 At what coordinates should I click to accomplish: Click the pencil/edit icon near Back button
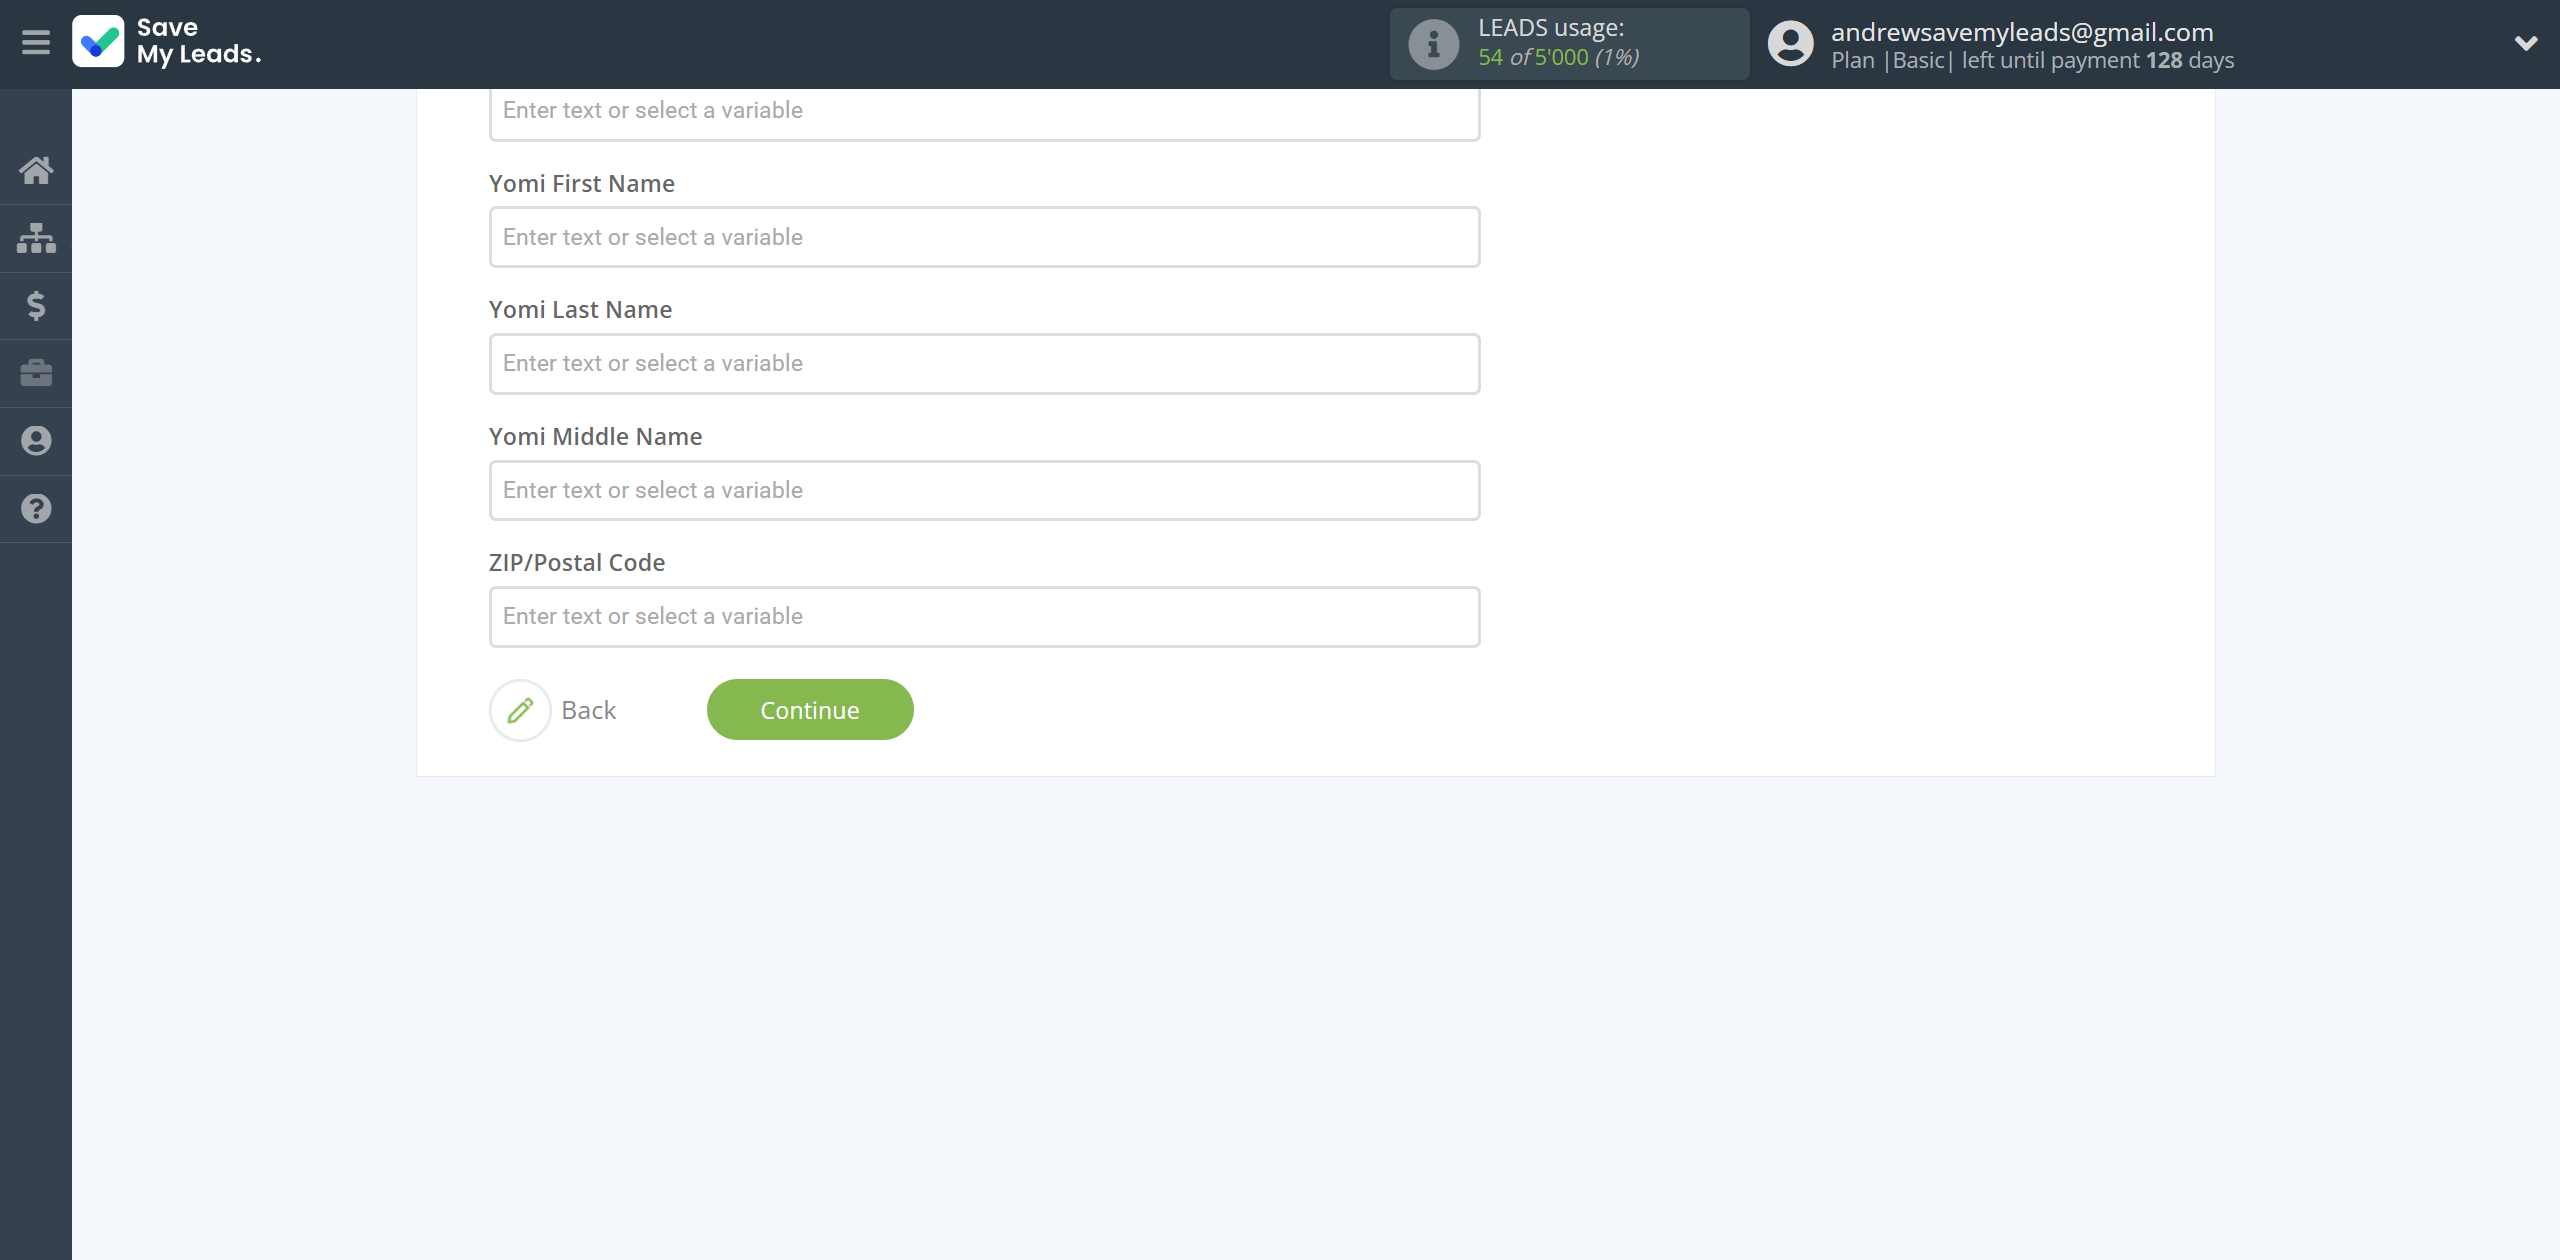[519, 710]
